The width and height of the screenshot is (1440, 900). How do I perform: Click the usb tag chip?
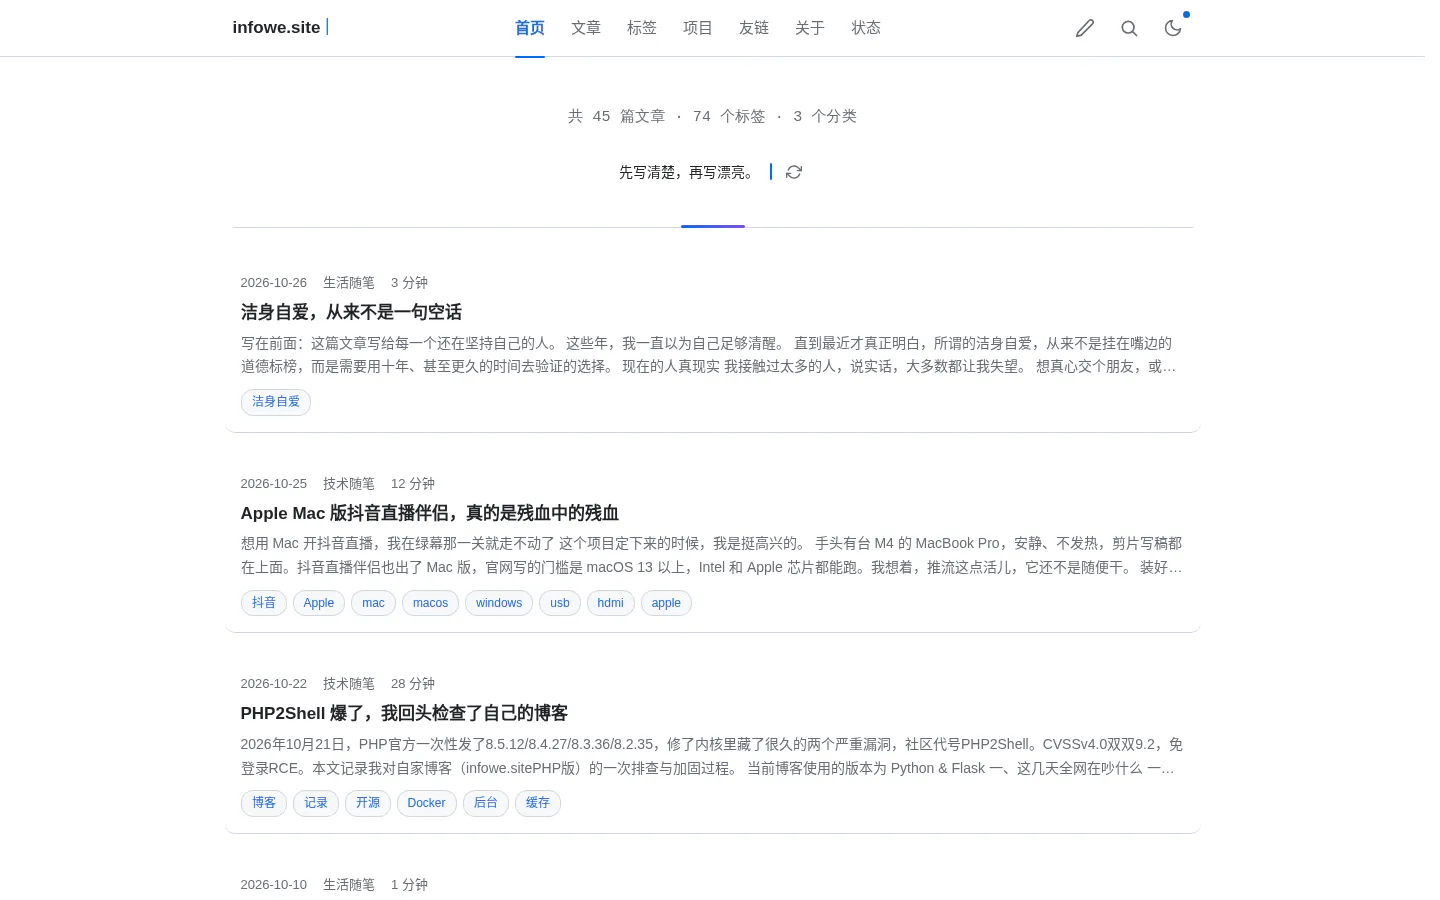click(560, 603)
